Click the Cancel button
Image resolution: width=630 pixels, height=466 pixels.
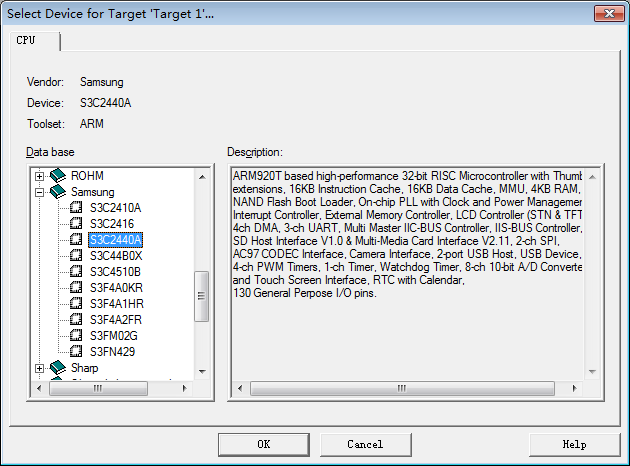point(365,444)
